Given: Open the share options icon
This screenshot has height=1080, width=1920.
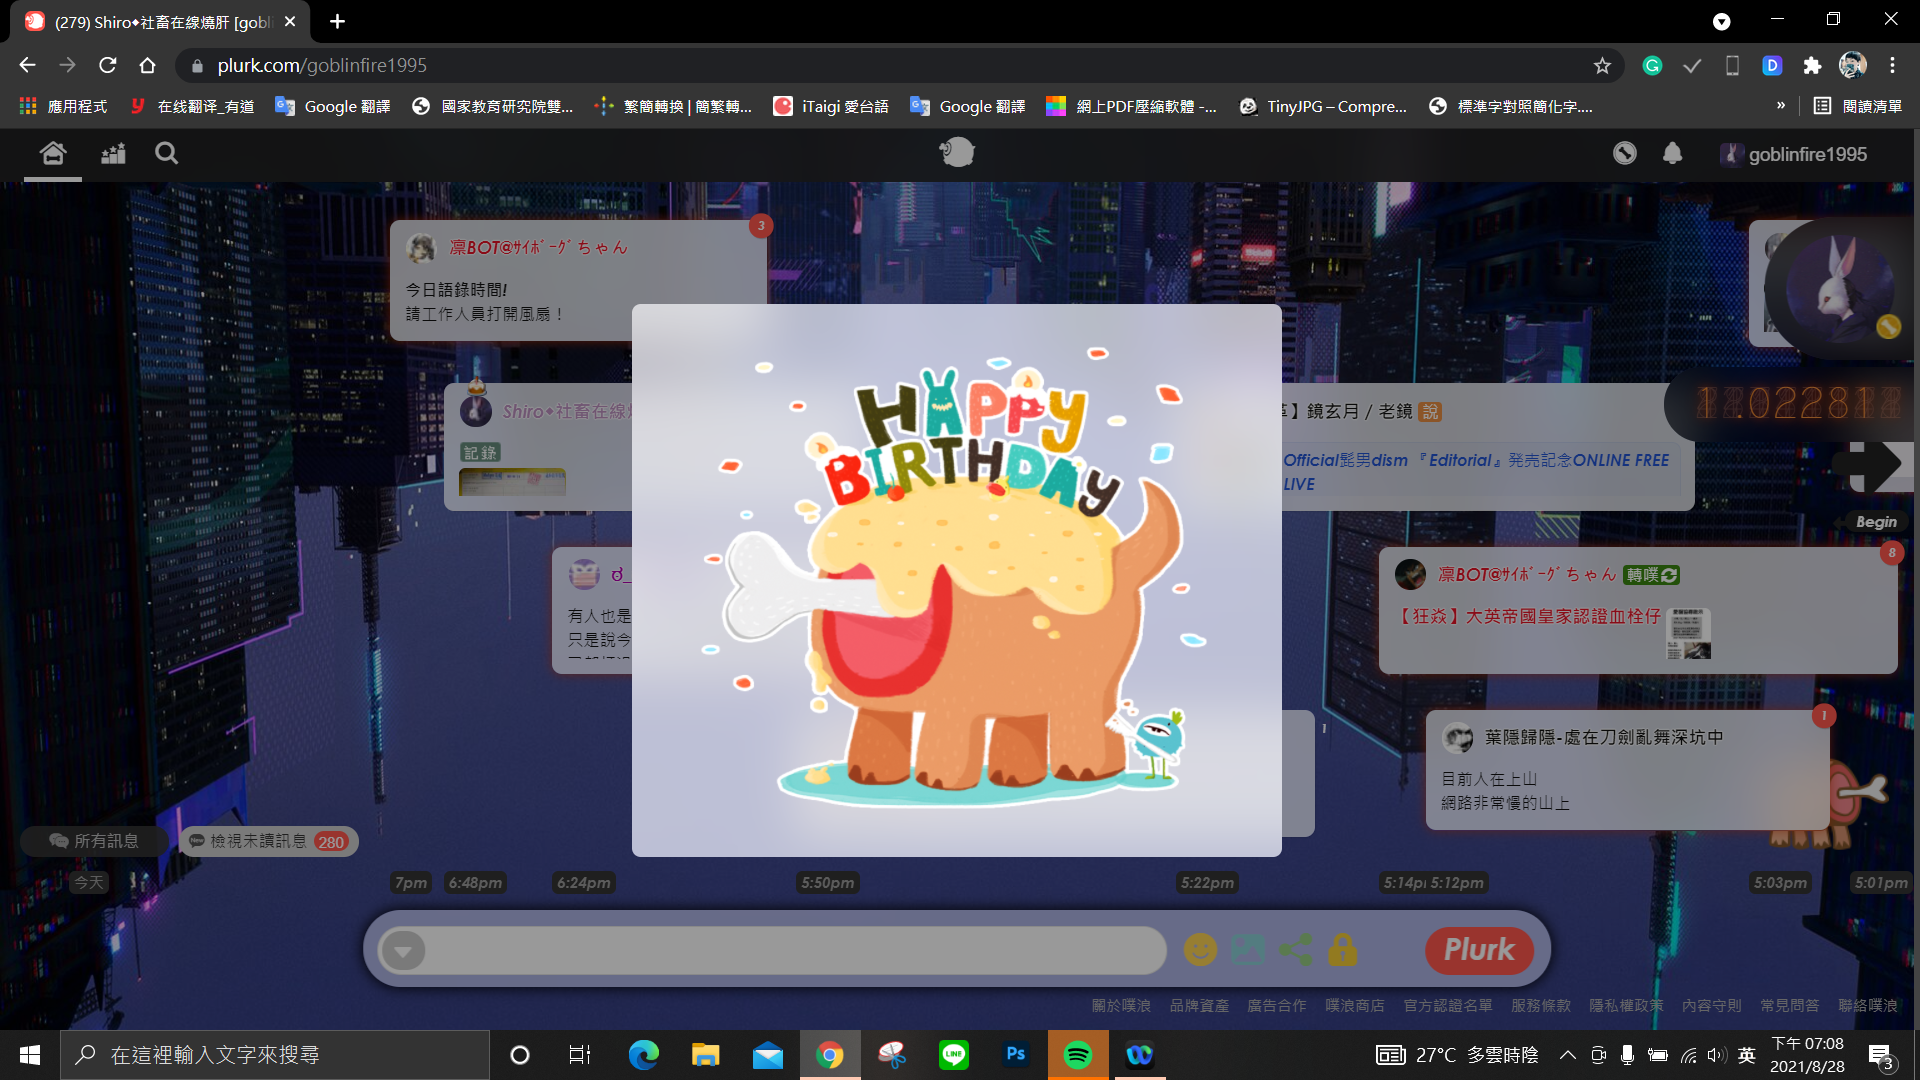Looking at the screenshot, I should (1295, 949).
